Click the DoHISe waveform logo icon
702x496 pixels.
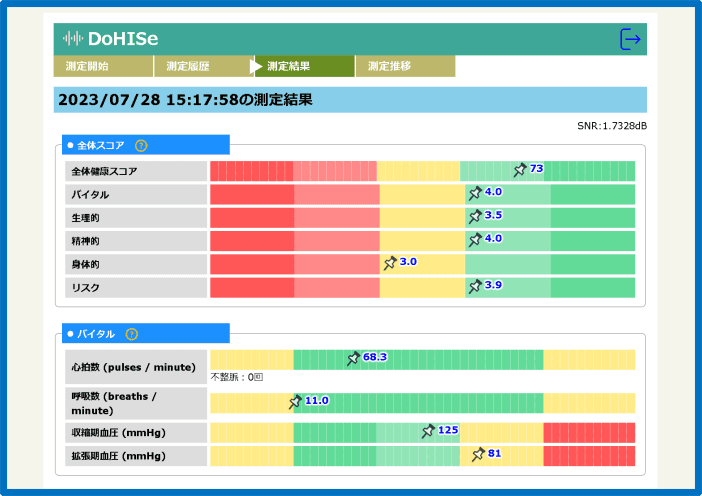73,39
